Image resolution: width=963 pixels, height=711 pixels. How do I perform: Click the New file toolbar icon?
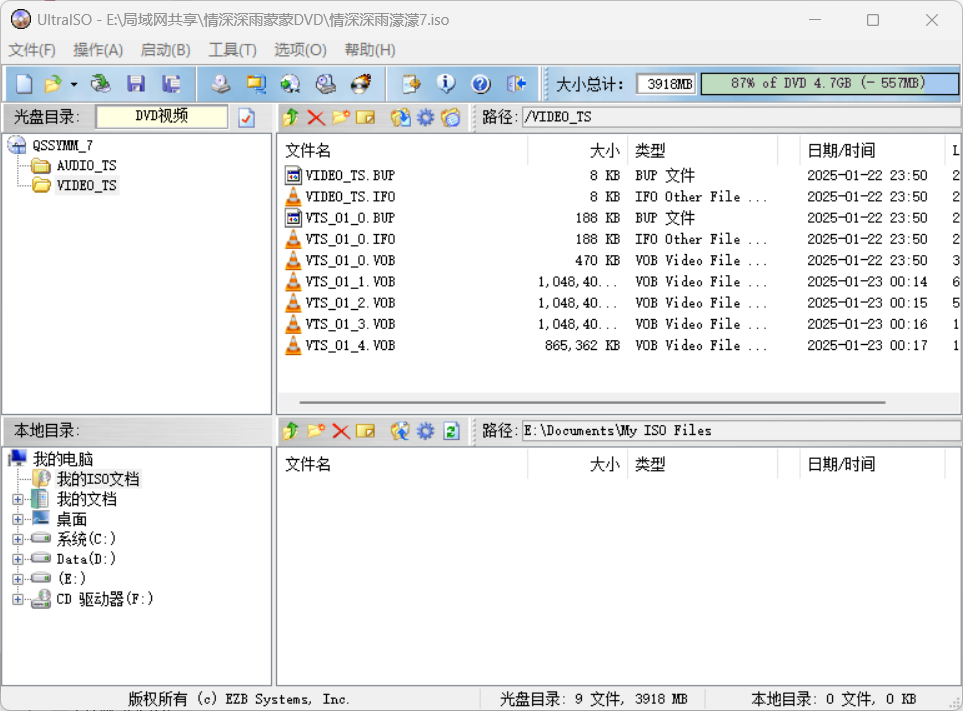point(24,84)
